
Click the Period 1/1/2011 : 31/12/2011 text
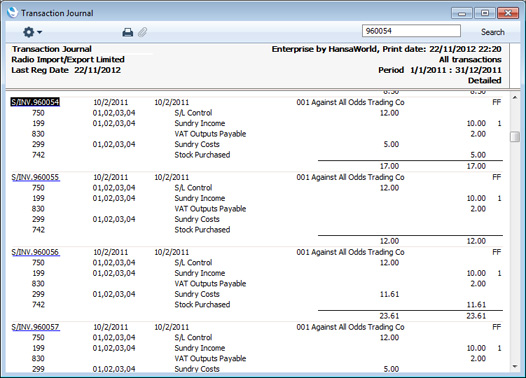pyautogui.click(x=440, y=70)
